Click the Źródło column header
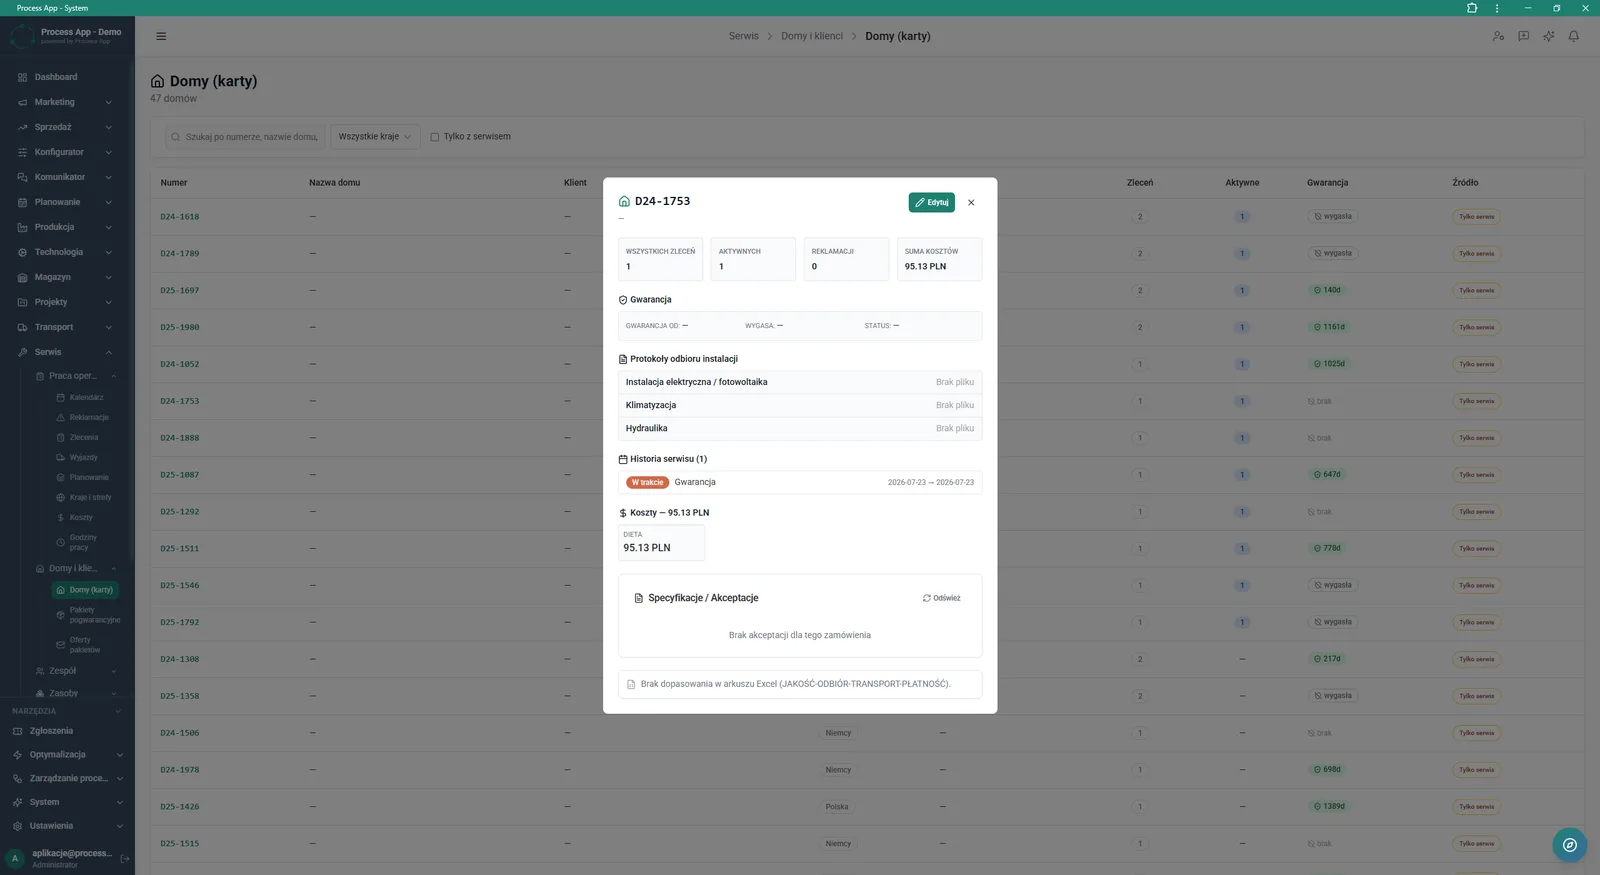Image resolution: width=1600 pixels, height=875 pixels. click(x=1465, y=183)
